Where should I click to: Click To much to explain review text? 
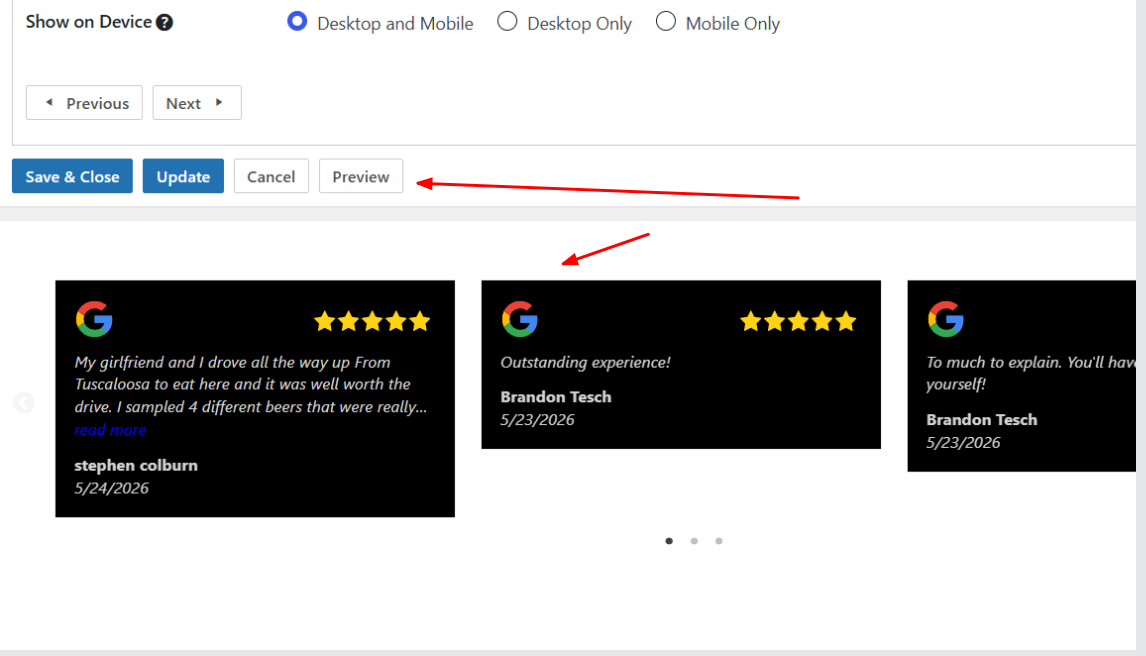(x=1031, y=373)
